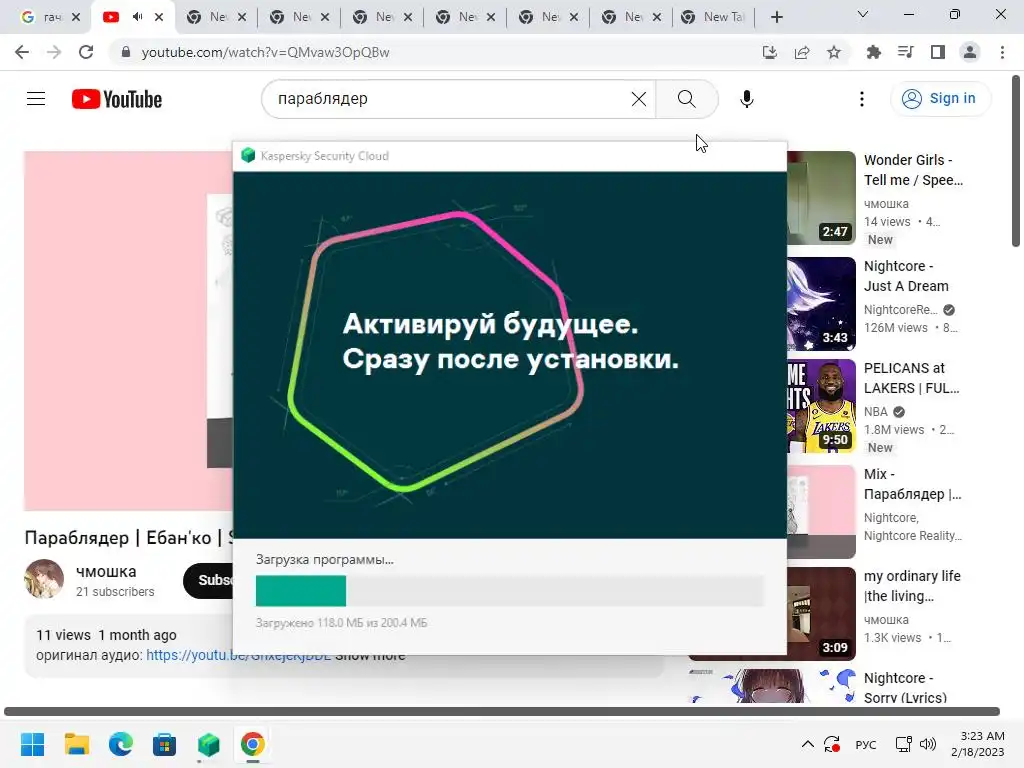Mute the YouTube tab via speaker icon
The height and width of the screenshot is (768, 1024).
tap(137, 17)
